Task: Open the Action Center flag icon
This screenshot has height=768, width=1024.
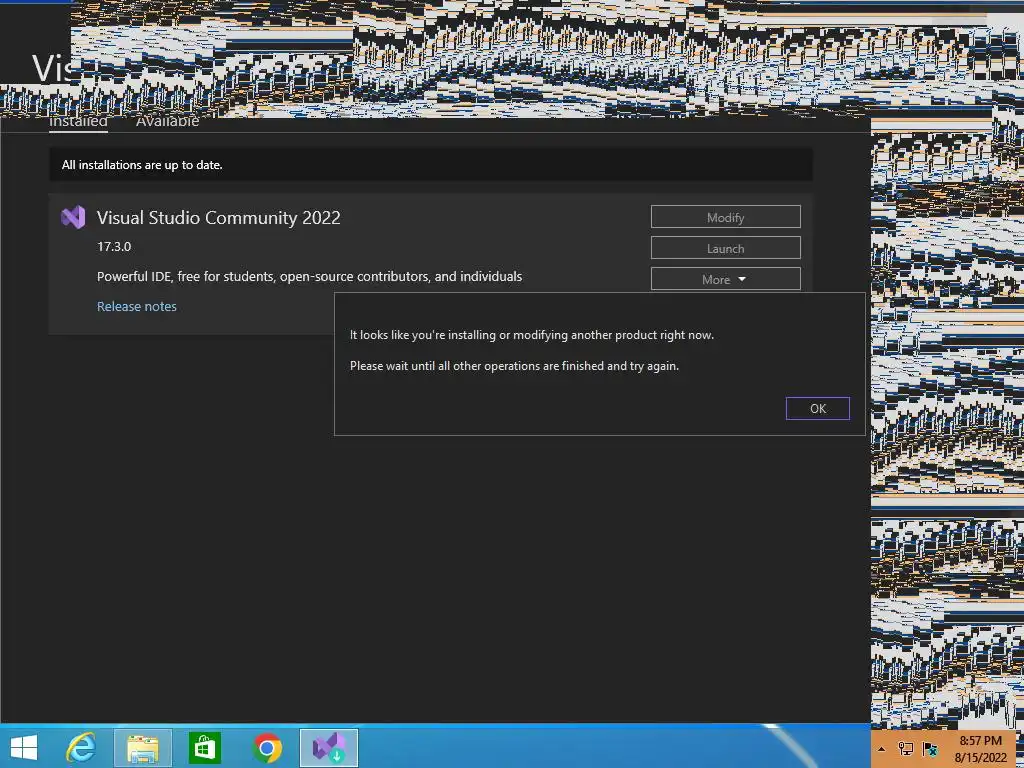Action: click(930, 749)
